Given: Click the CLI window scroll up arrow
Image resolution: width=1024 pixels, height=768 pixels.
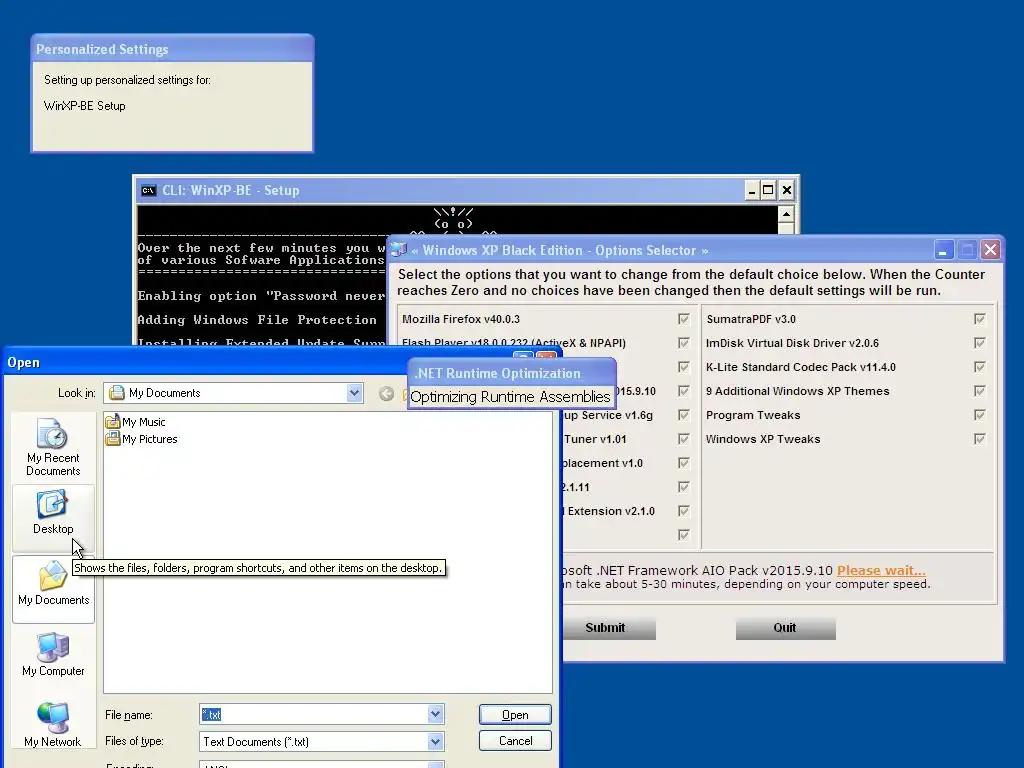Looking at the screenshot, I should (786, 214).
